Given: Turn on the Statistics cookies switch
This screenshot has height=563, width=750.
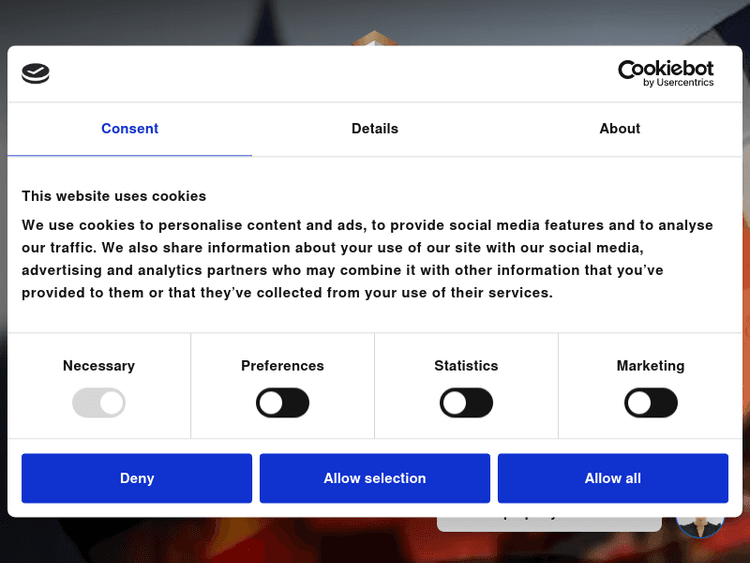Looking at the screenshot, I should [x=466, y=403].
